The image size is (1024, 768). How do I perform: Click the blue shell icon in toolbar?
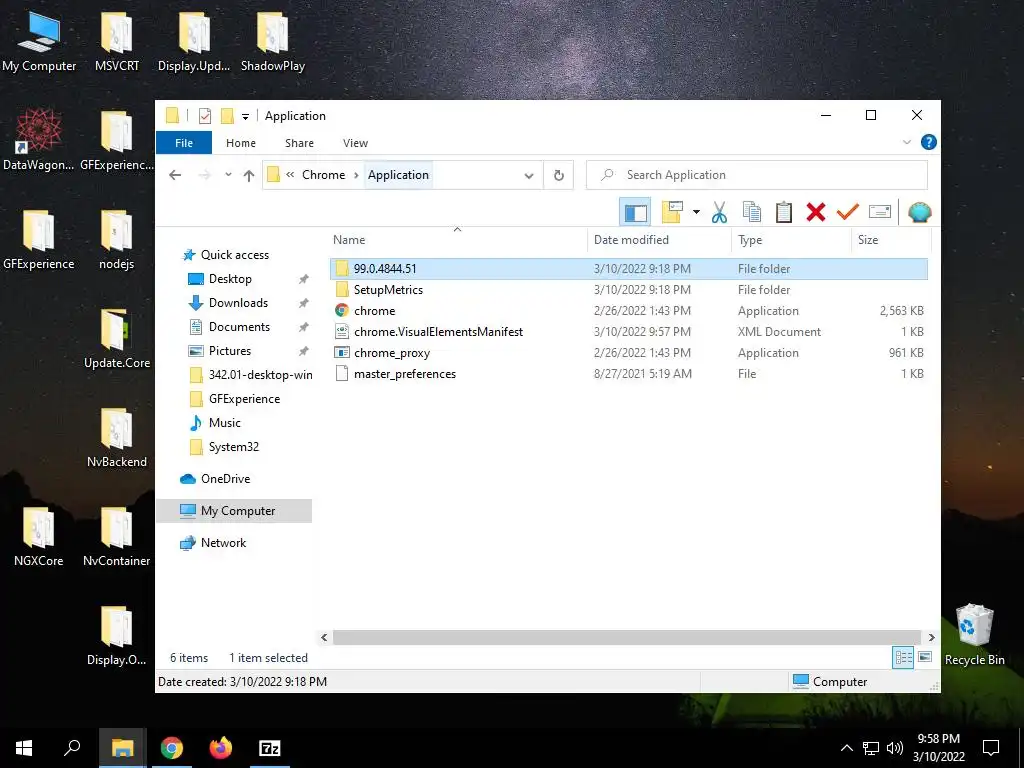(920, 212)
